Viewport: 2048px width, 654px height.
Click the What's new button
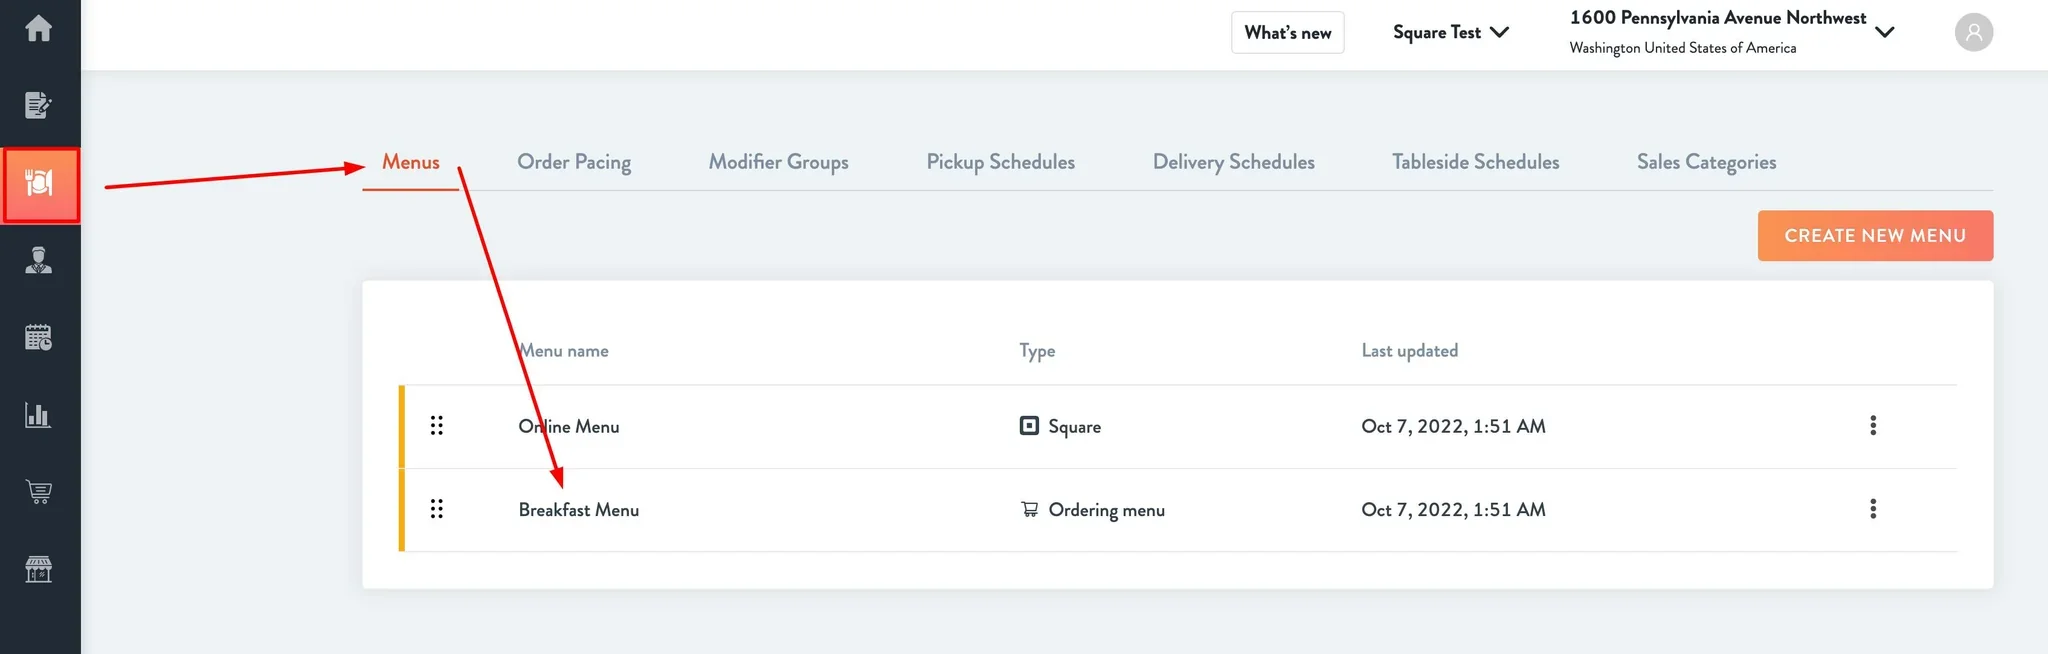(x=1288, y=32)
